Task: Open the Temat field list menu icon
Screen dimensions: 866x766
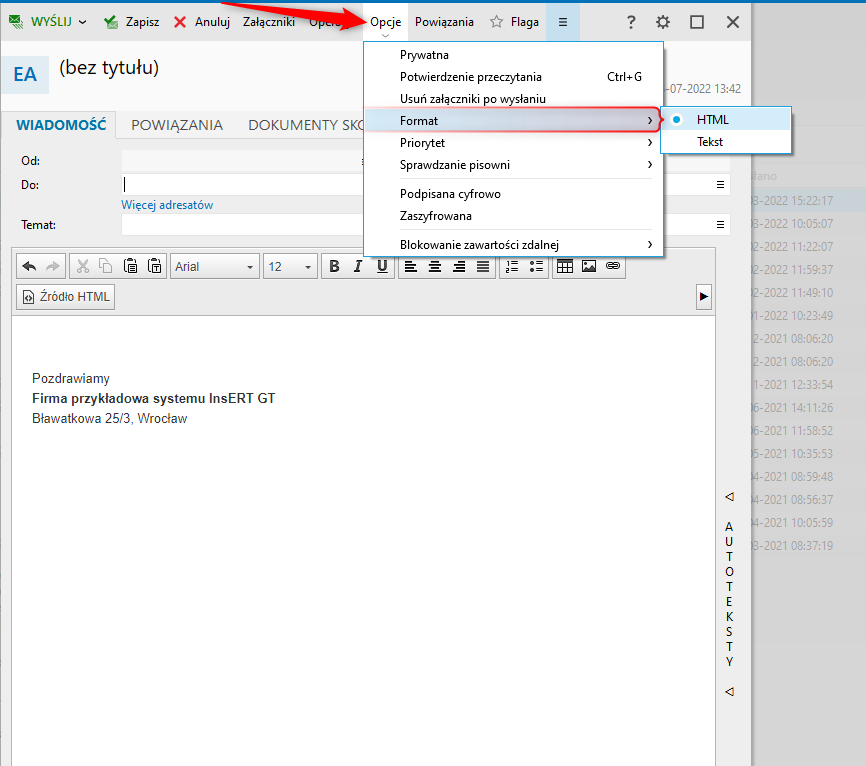Action: click(x=720, y=225)
